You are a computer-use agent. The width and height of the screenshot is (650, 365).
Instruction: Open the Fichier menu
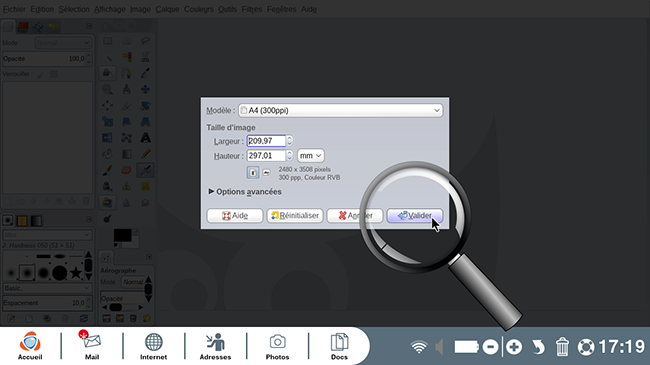pos(14,9)
